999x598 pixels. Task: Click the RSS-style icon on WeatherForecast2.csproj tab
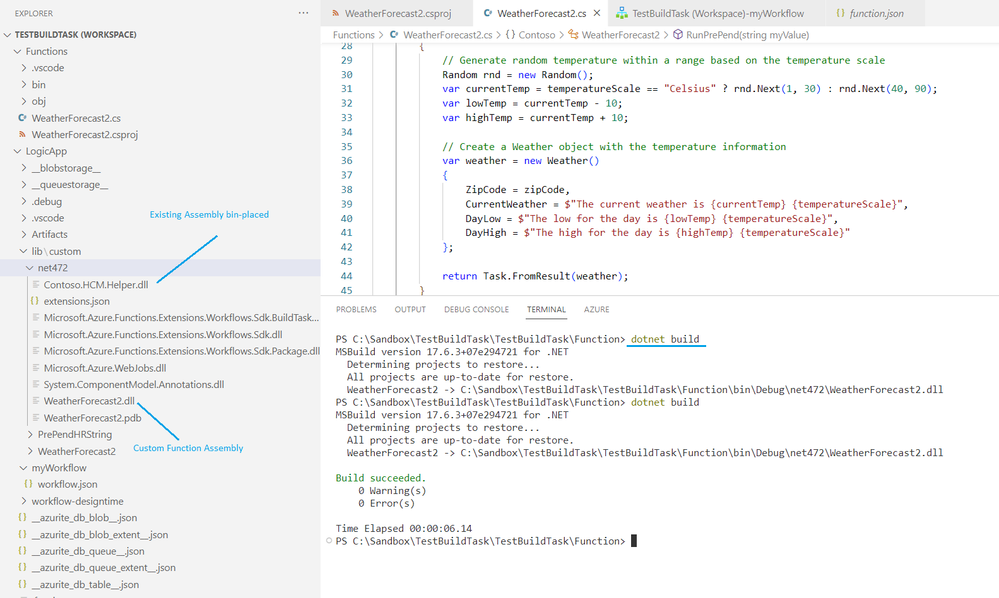click(335, 13)
